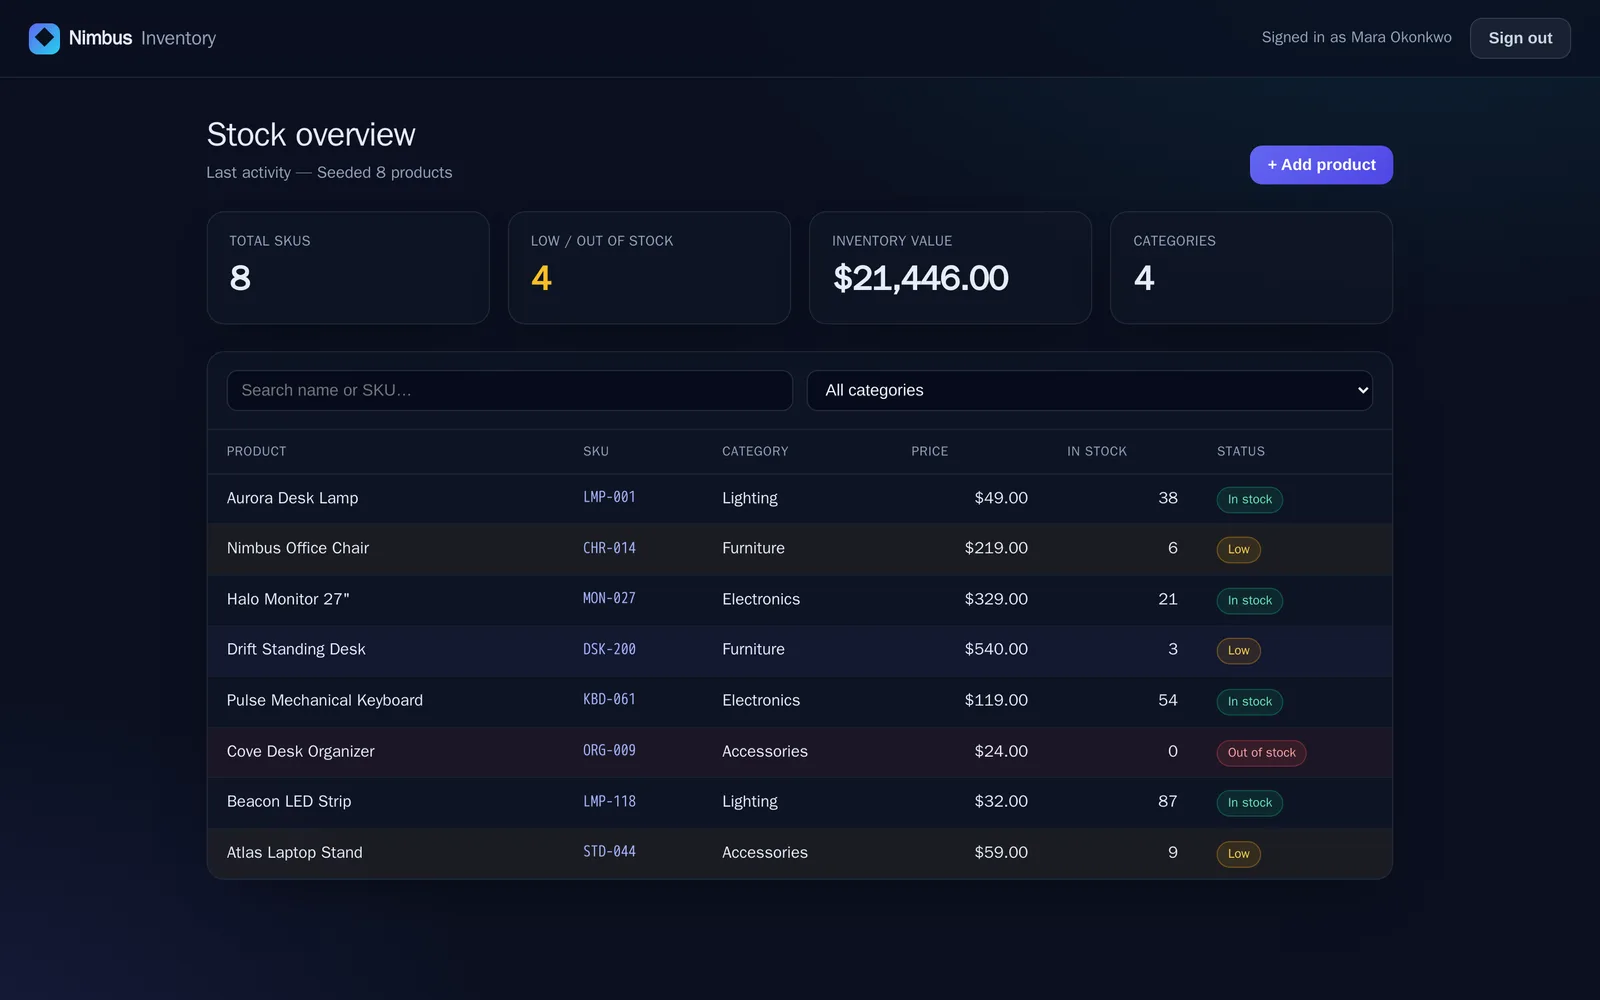The width and height of the screenshot is (1600, 1000).
Task: Click the In stock badge for Aurora Desk Lamp
Action: coord(1250,499)
